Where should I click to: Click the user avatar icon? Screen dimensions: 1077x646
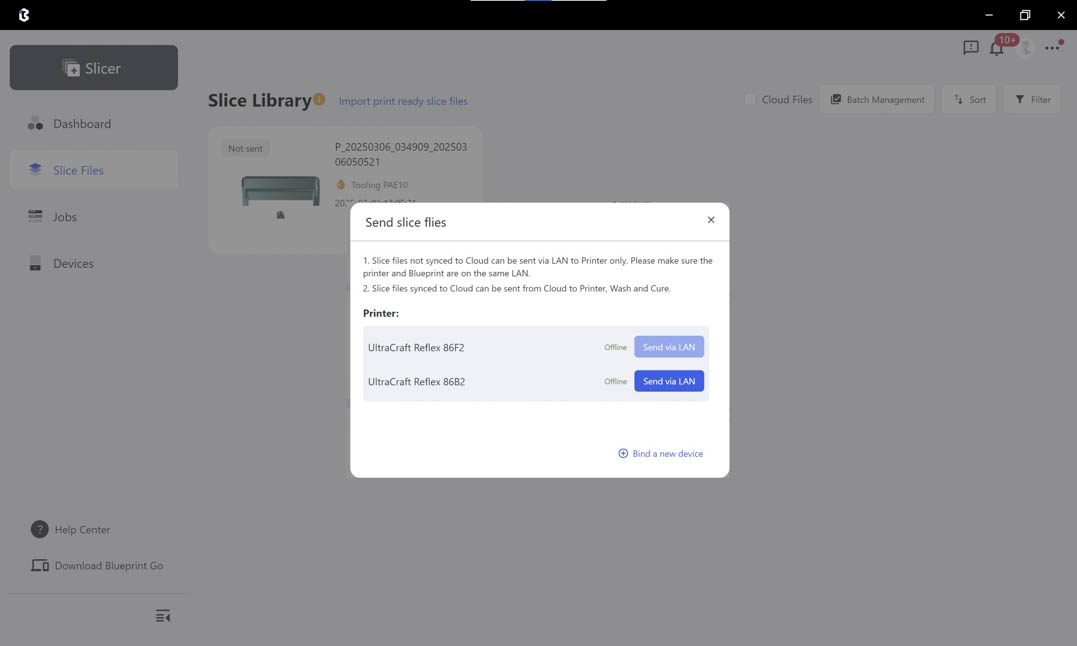(1025, 47)
